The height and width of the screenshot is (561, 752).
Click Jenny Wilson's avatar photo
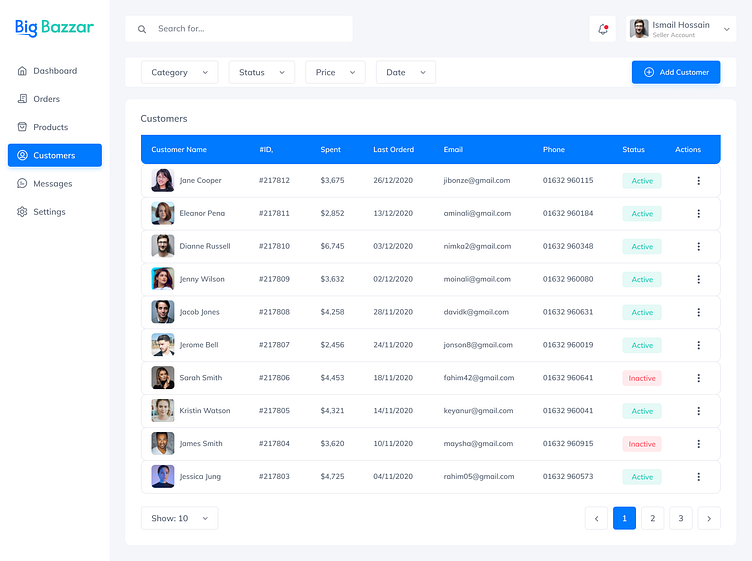click(x=163, y=279)
